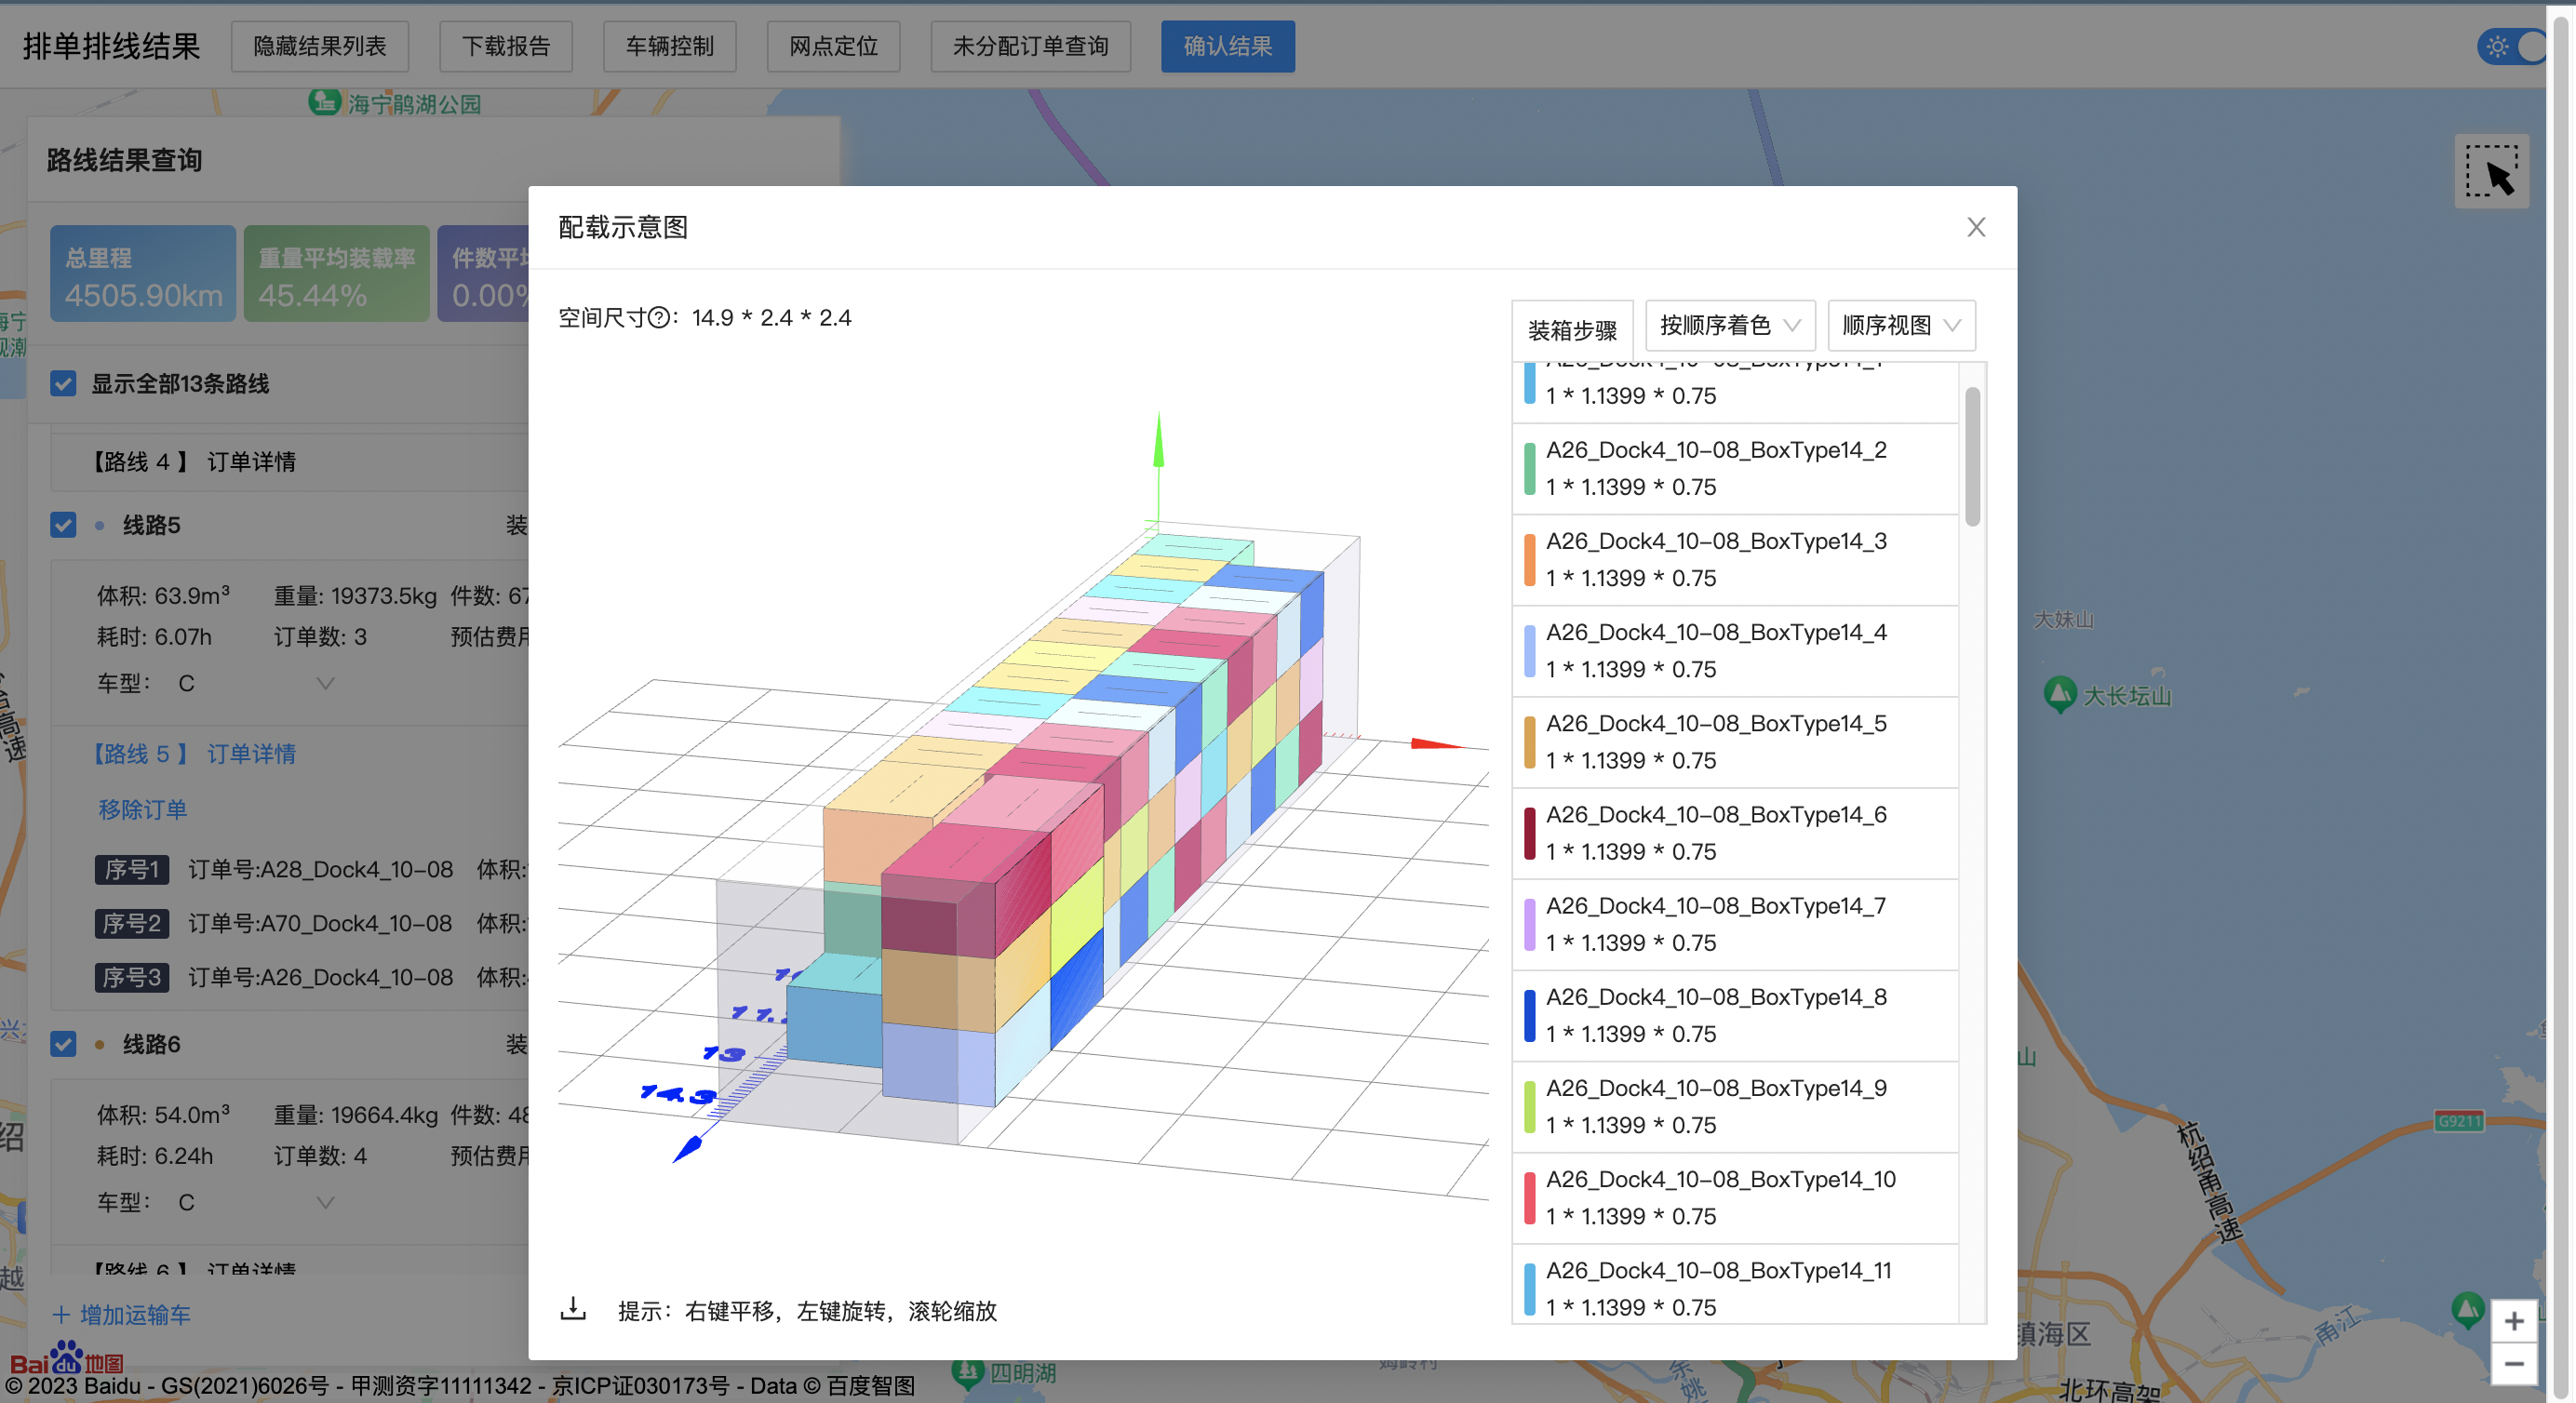The height and width of the screenshot is (1403, 2576).
Task: Click the box list scrollbar thumb
Action: [x=1972, y=456]
